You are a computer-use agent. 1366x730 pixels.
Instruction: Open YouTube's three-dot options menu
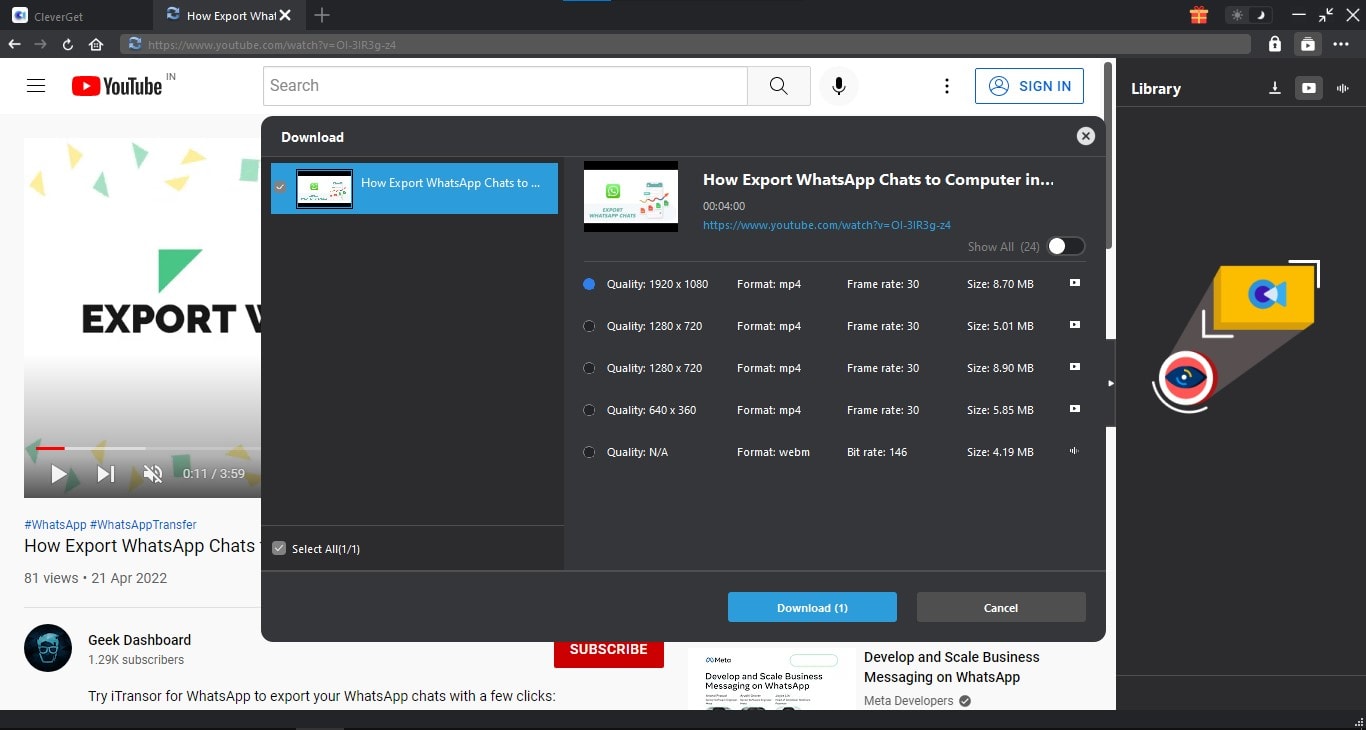[x=947, y=86]
